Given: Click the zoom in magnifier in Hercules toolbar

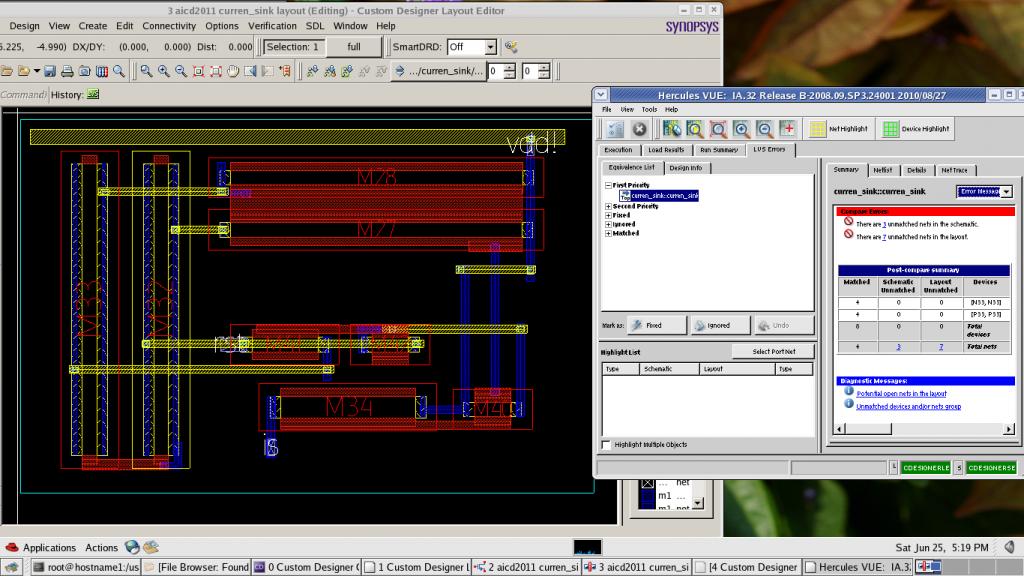Looking at the screenshot, I should [x=742, y=129].
